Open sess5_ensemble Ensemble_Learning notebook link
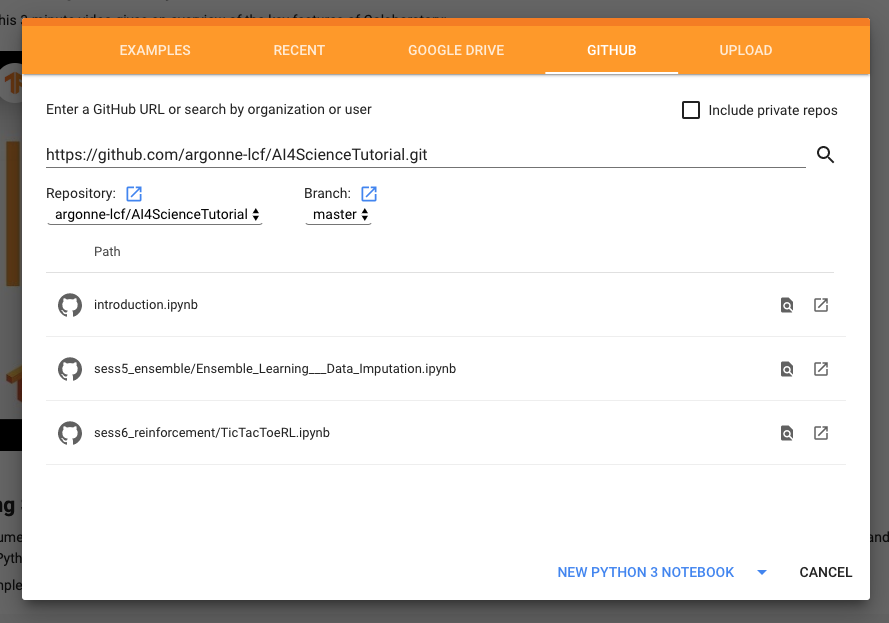The image size is (889, 623). [275, 369]
